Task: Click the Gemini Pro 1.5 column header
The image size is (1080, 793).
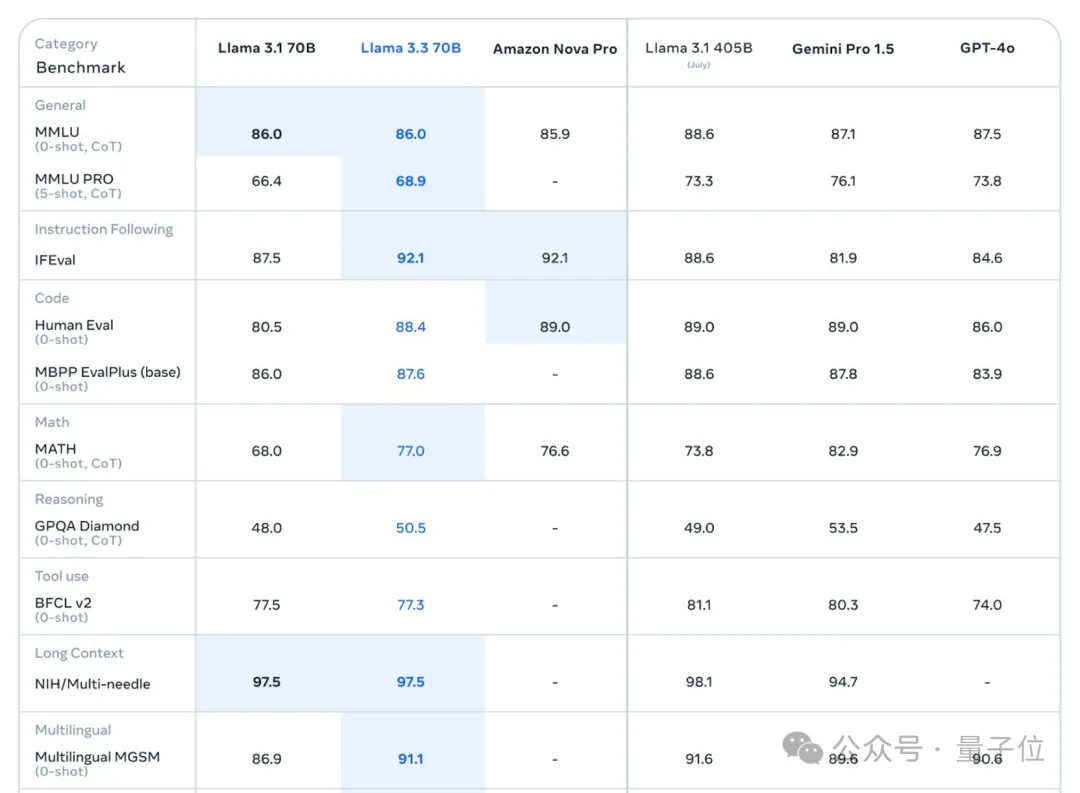Action: coord(842,49)
